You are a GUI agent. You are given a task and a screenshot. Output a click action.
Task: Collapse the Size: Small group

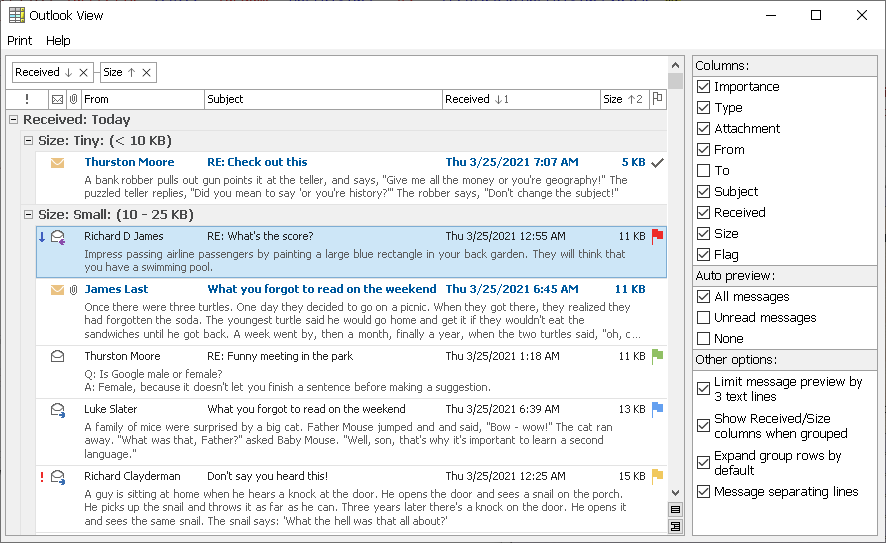[x=28, y=215]
